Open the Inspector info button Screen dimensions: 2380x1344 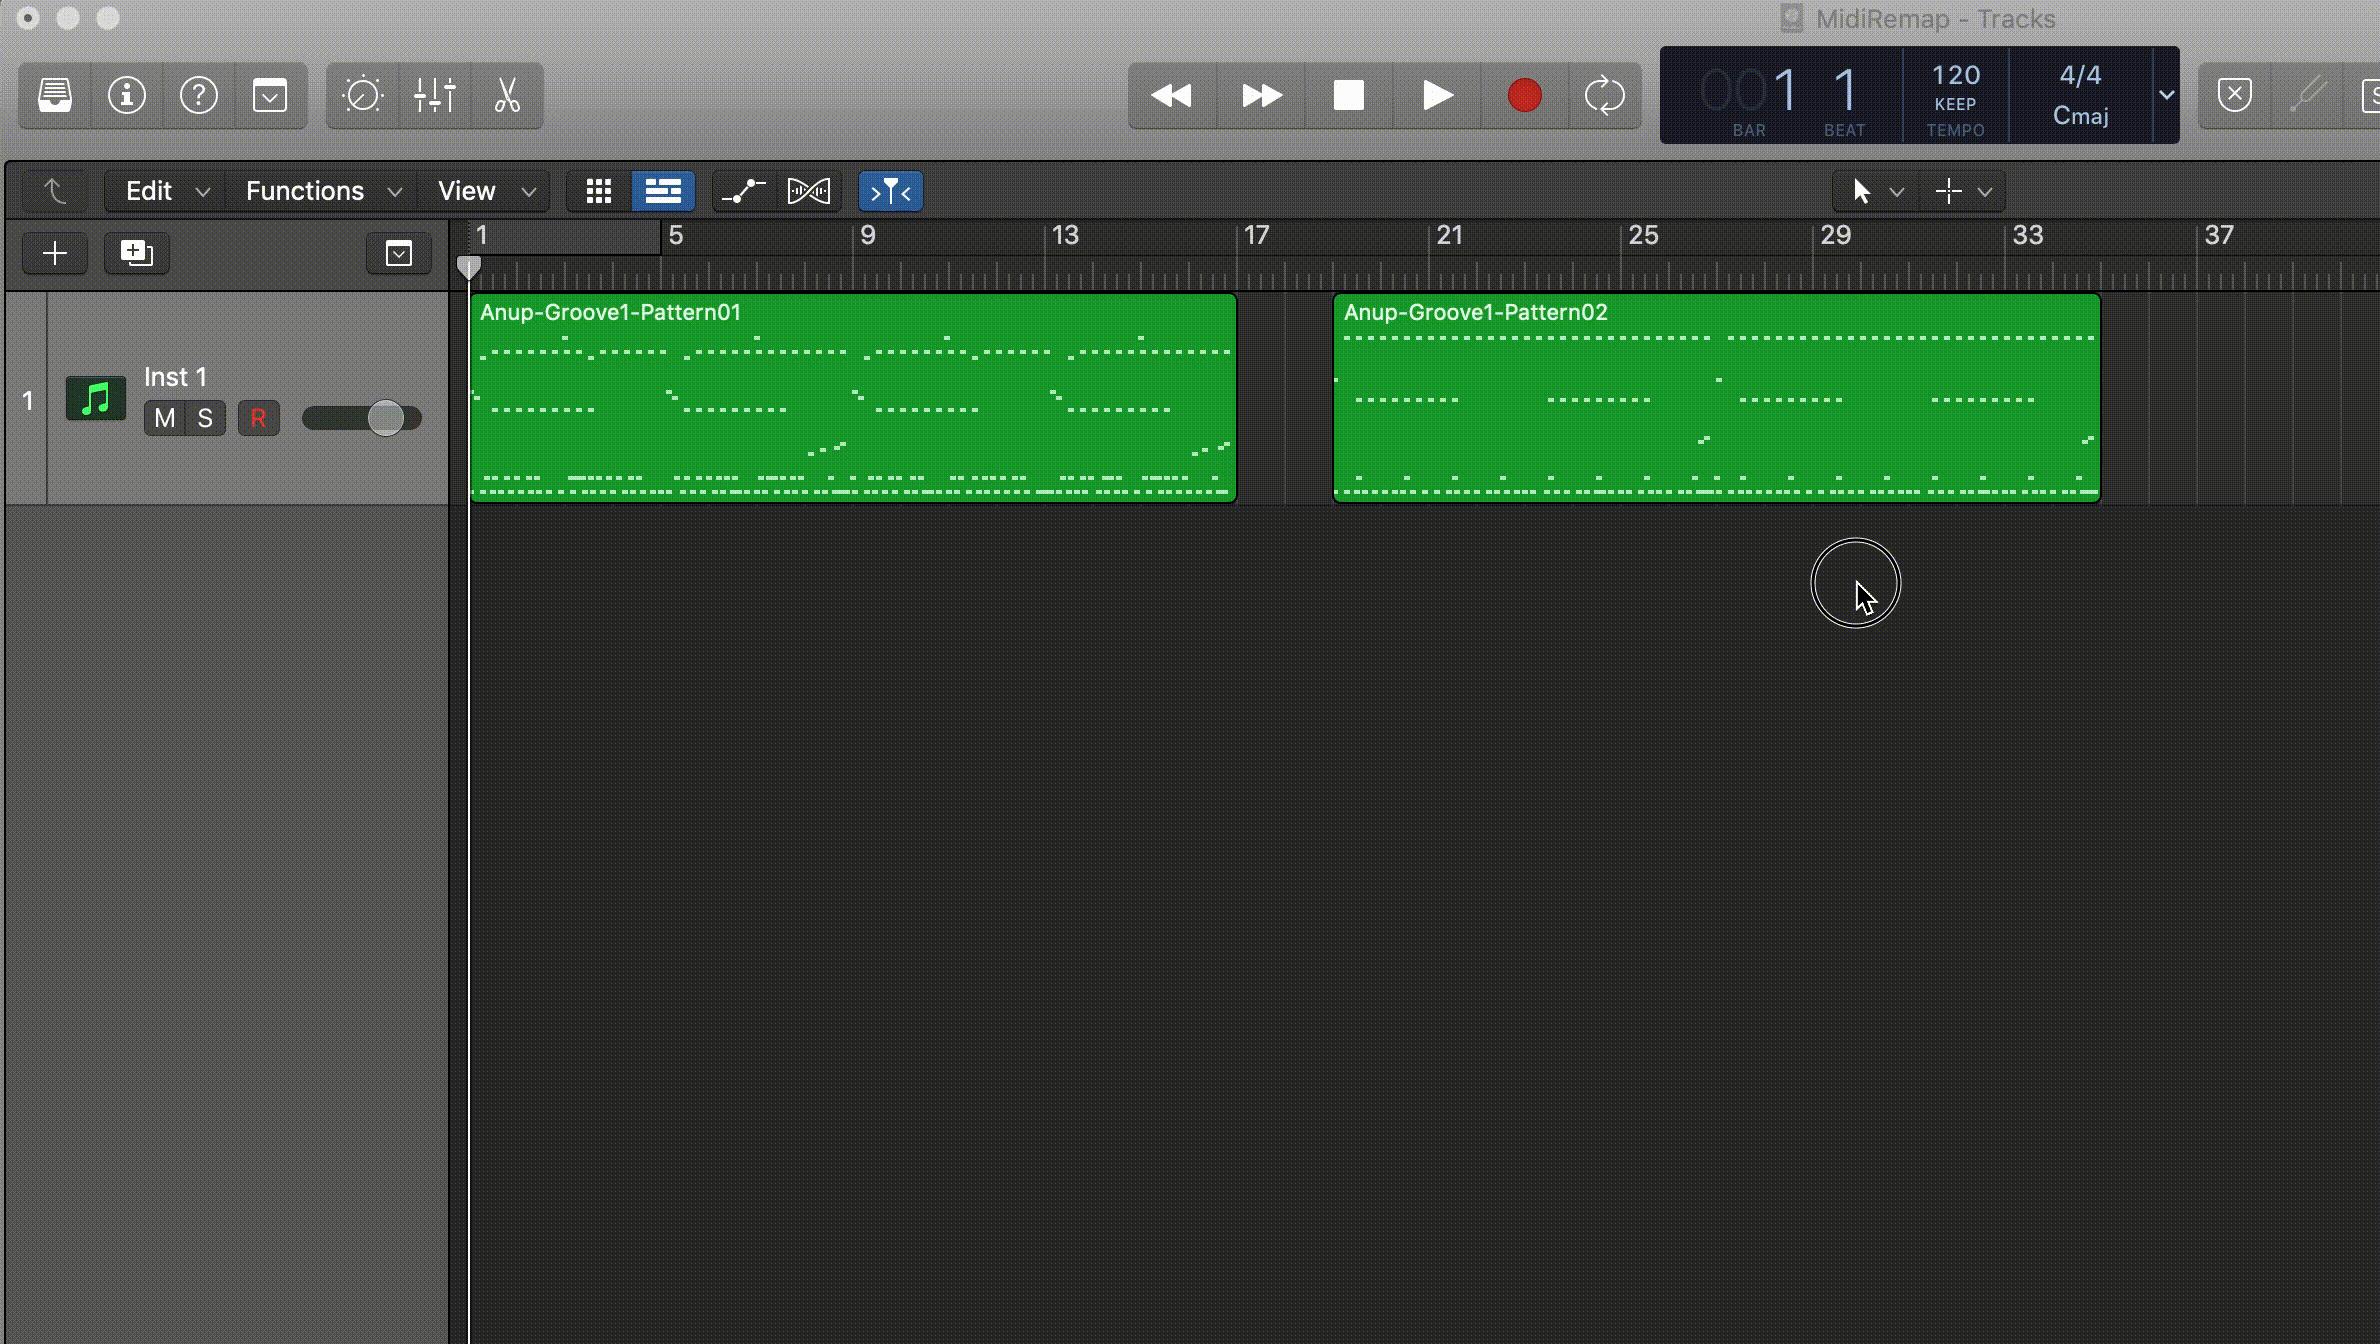tap(127, 96)
